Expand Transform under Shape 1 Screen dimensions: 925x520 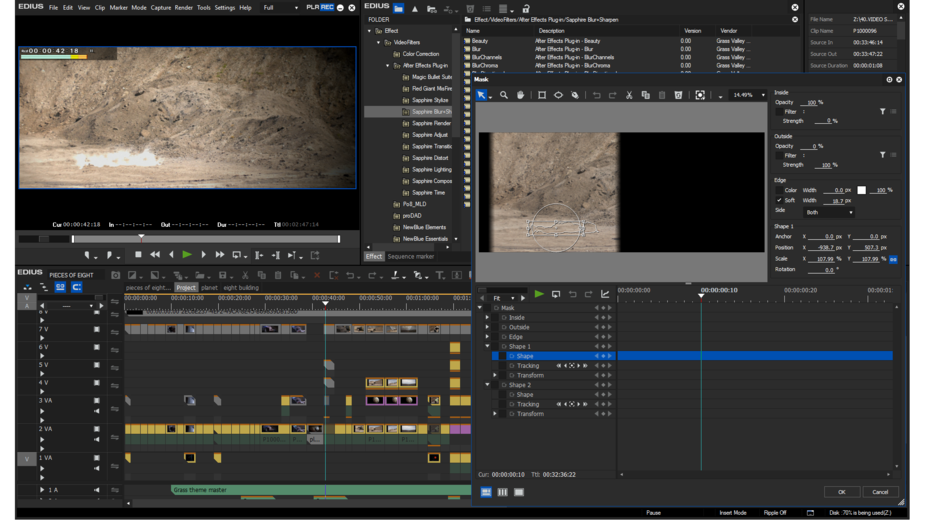(495, 375)
